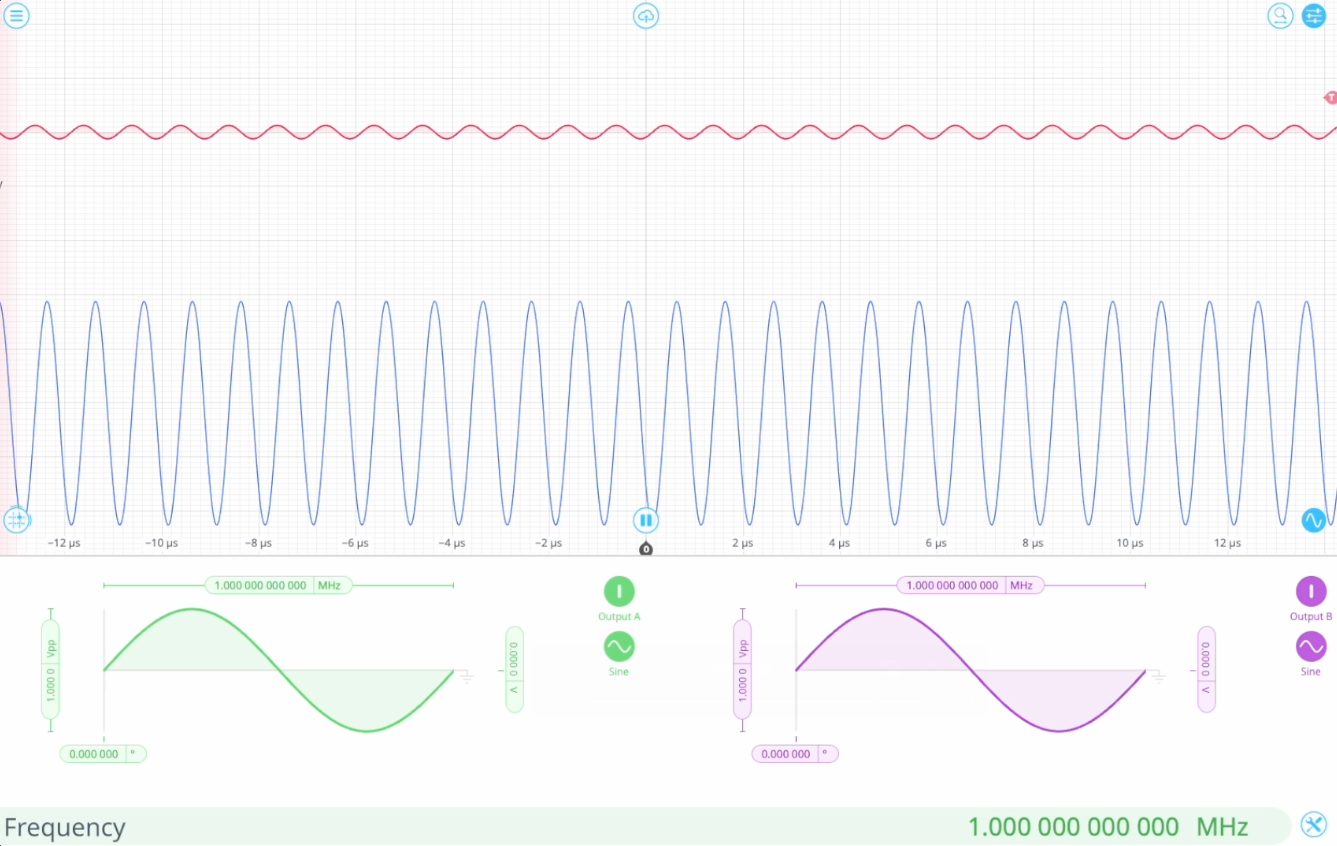
Task: Click the red T trigger marker on the right edge
Action: pos(1330,97)
